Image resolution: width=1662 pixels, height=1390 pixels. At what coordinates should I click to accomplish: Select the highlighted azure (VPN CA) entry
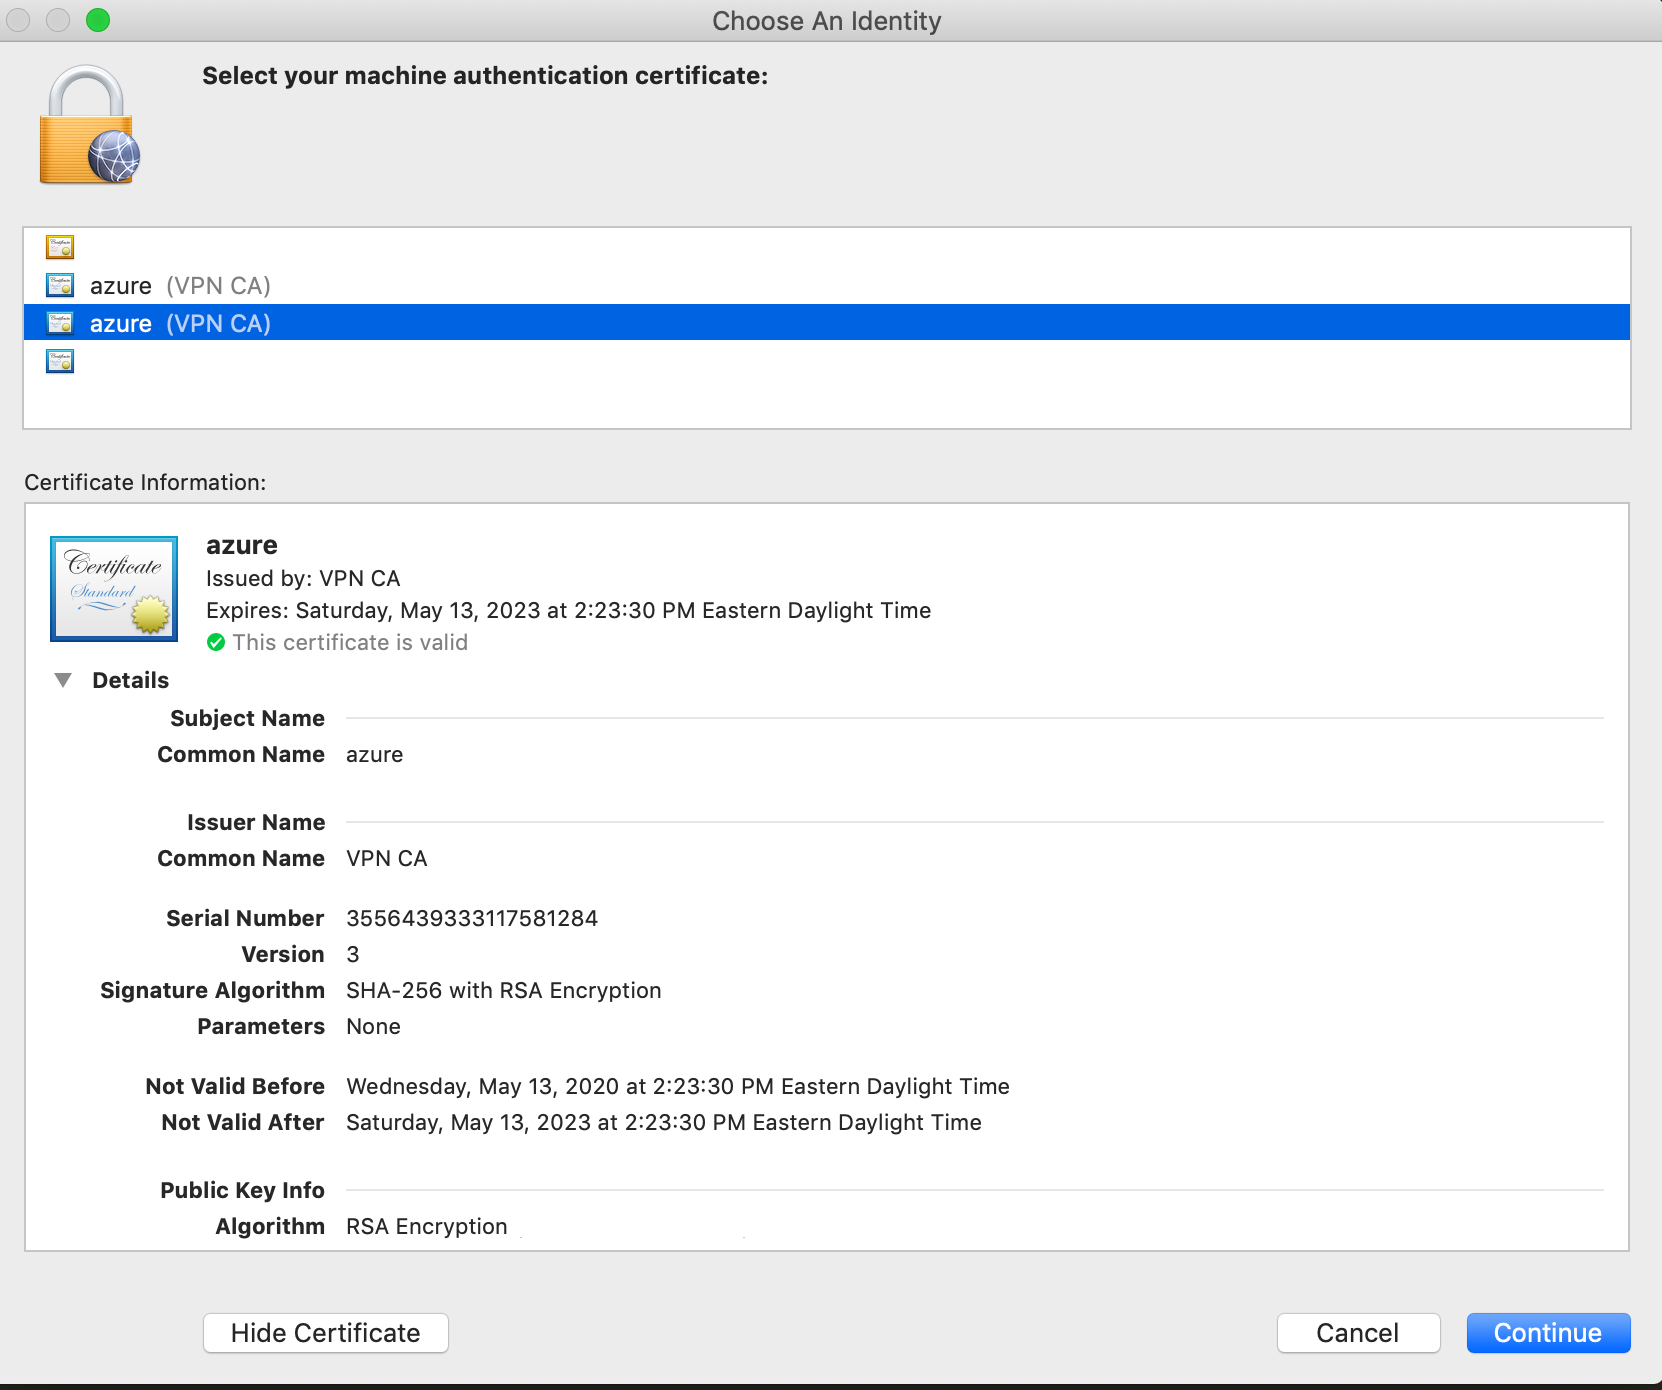pyautogui.click(x=180, y=323)
